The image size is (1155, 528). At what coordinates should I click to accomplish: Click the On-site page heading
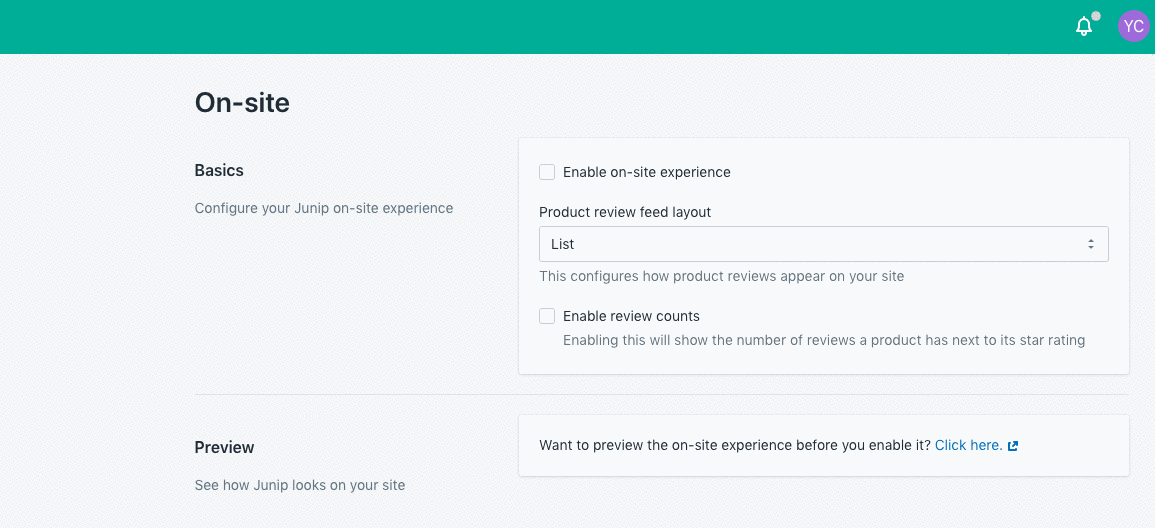click(242, 102)
